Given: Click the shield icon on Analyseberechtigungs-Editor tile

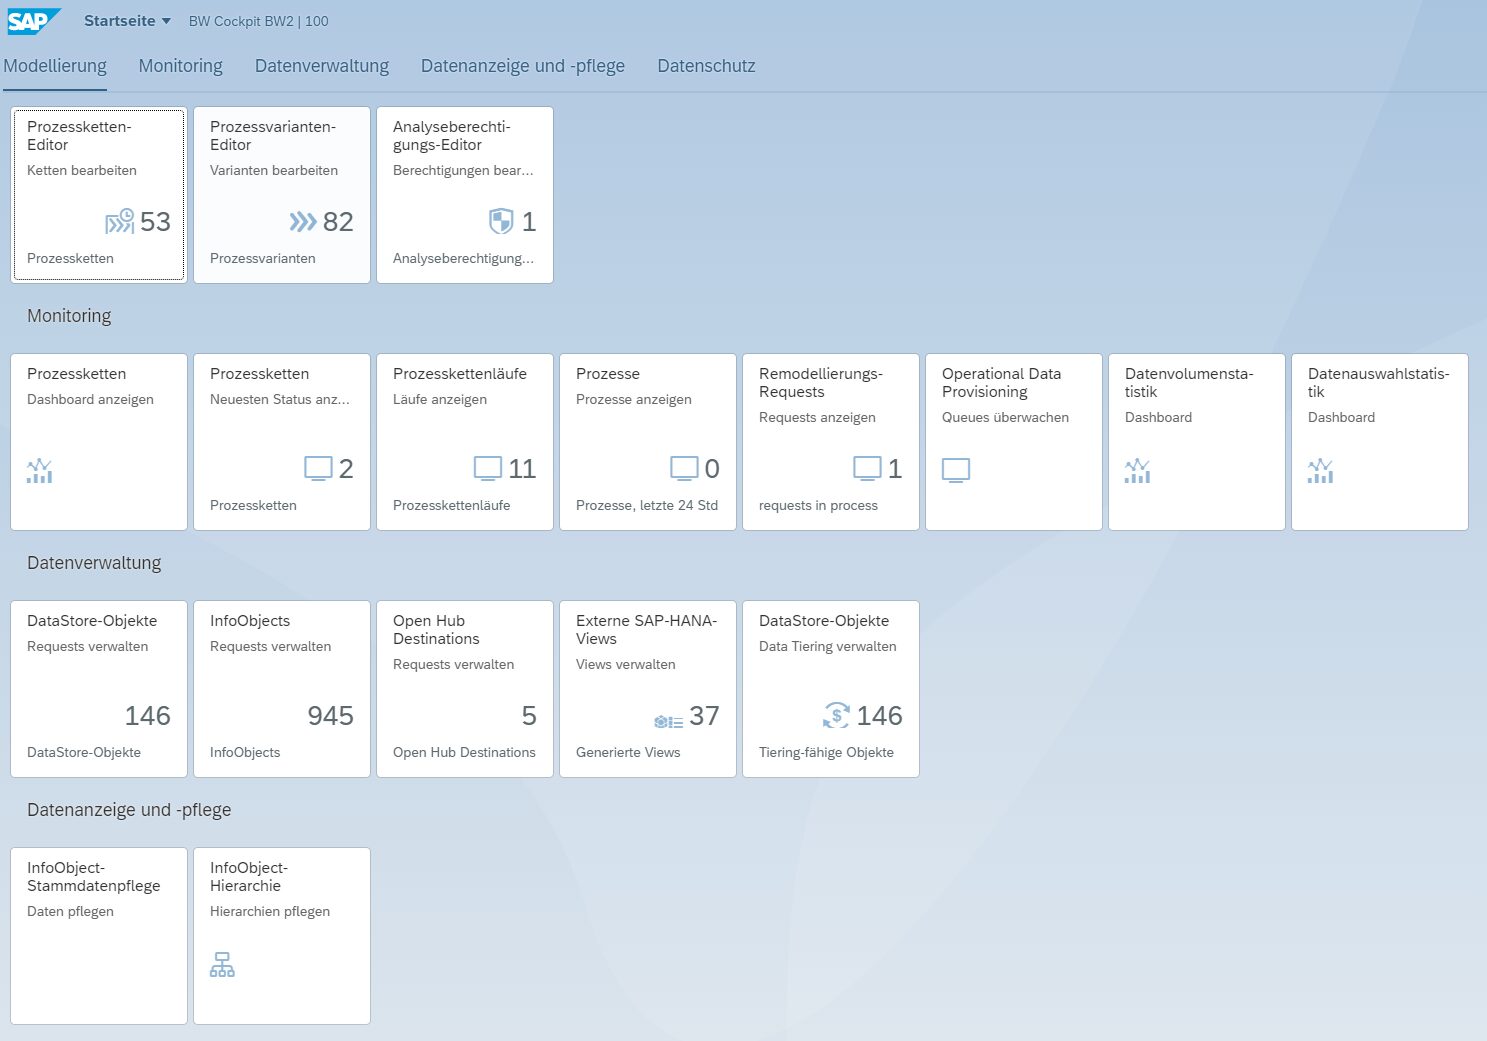Looking at the screenshot, I should [x=502, y=221].
